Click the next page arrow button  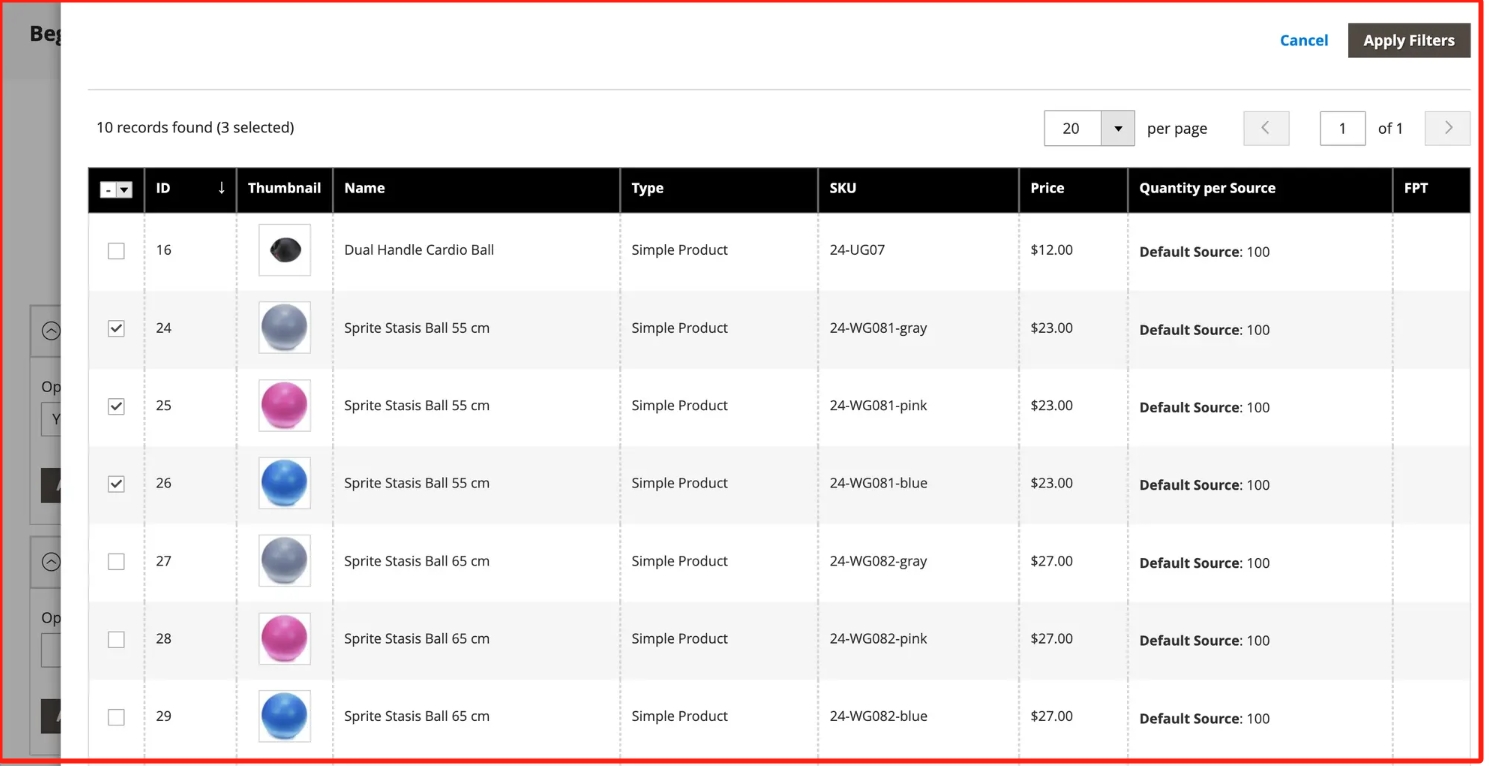(x=1447, y=128)
